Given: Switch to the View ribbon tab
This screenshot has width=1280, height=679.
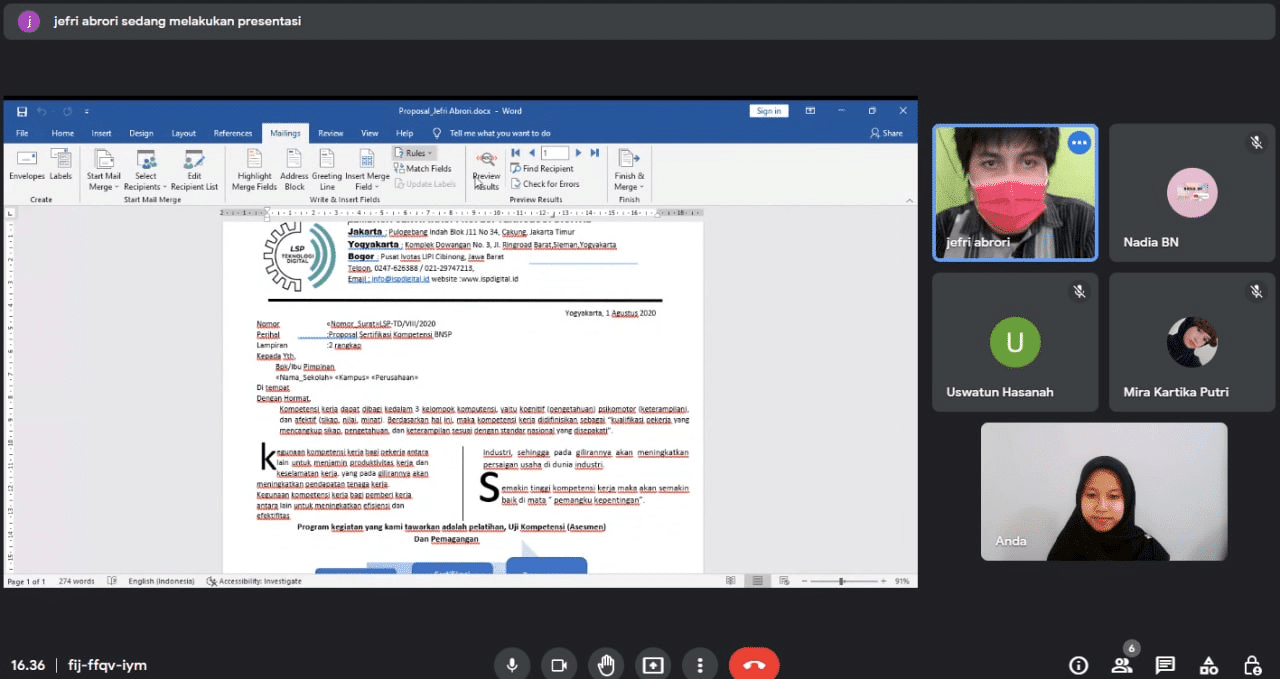Looking at the screenshot, I should 369,133.
